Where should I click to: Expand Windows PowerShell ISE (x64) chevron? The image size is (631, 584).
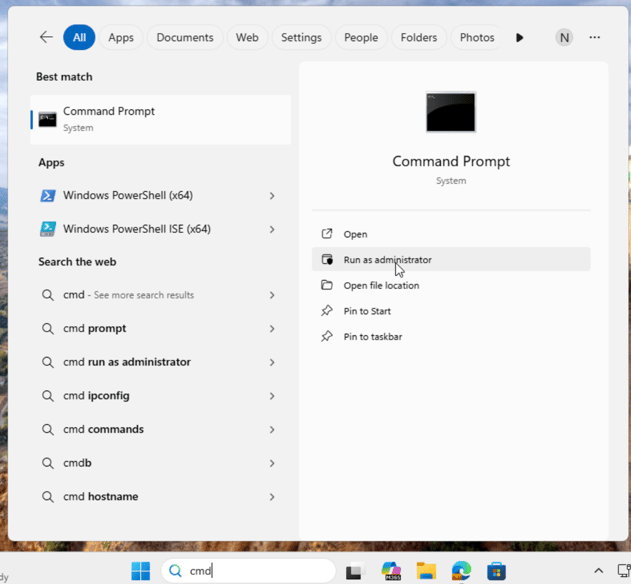click(x=272, y=229)
